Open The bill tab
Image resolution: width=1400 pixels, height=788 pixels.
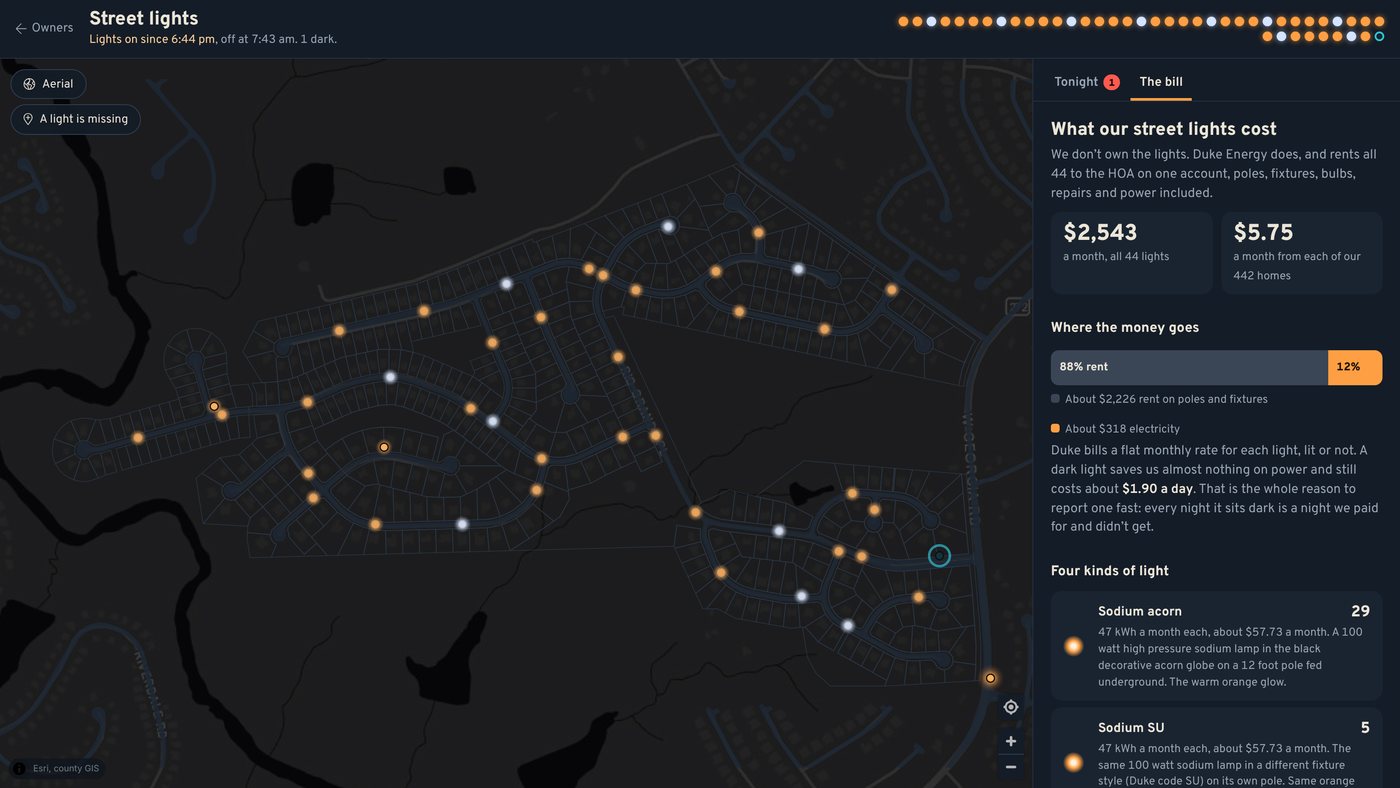click(x=1161, y=82)
